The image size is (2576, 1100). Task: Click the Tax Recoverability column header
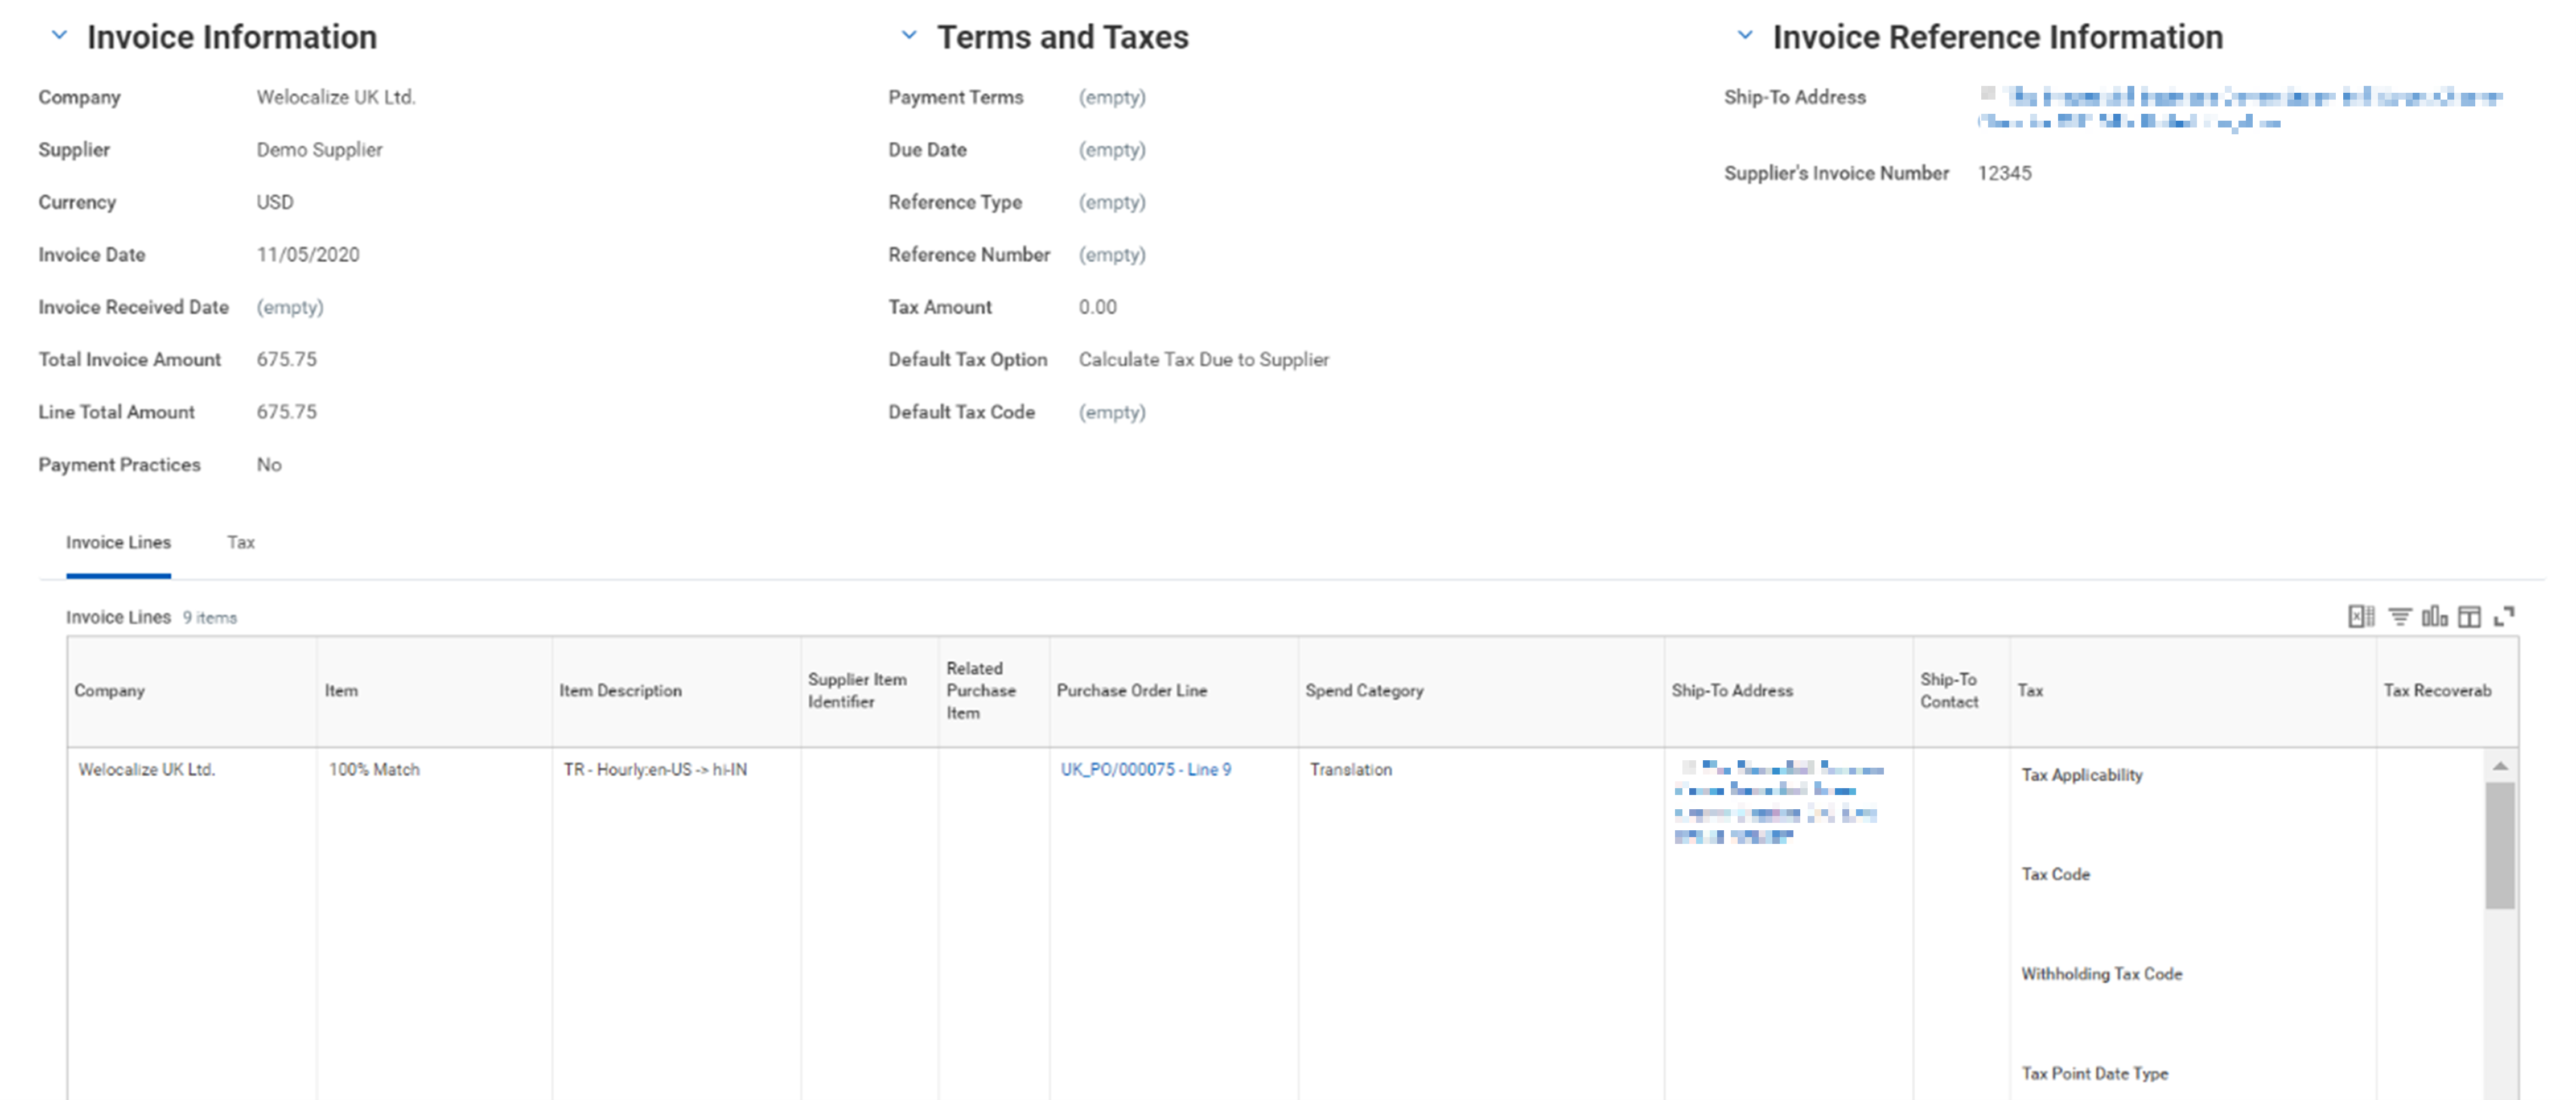tap(2440, 690)
